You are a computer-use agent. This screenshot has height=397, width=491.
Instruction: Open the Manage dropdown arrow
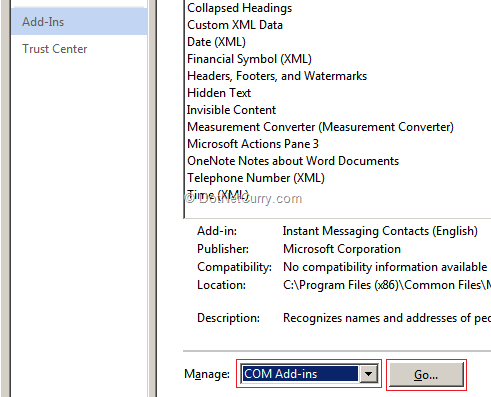coord(368,374)
